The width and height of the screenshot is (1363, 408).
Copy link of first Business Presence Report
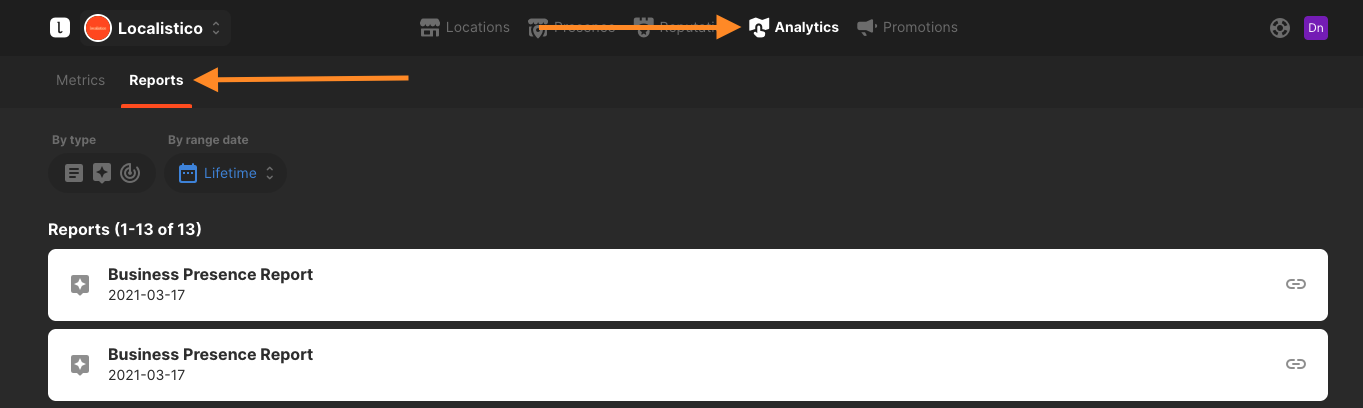pyautogui.click(x=1296, y=285)
